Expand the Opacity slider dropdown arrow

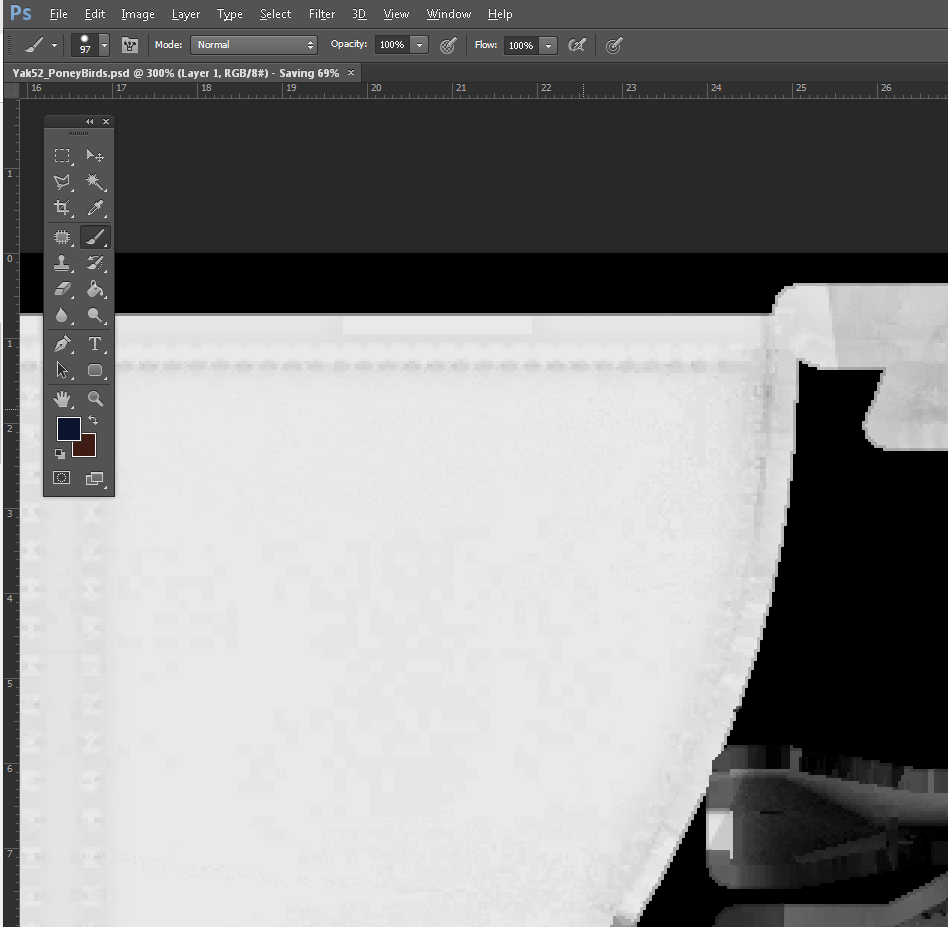419,45
